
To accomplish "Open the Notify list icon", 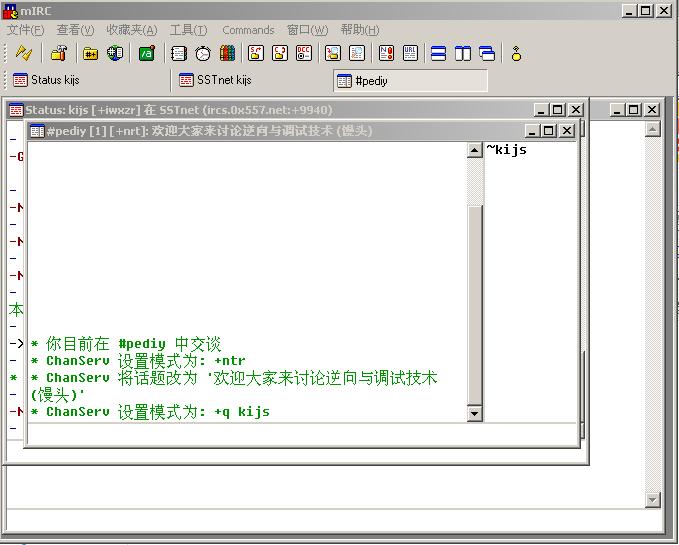I will click(x=386, y=53).
